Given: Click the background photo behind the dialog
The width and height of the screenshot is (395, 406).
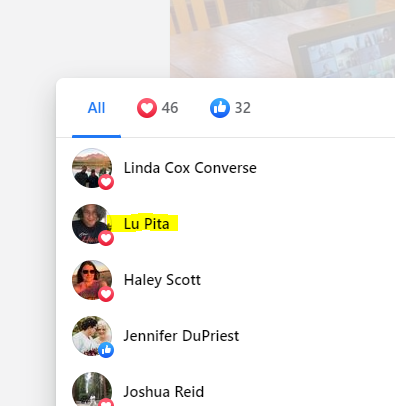Looking at the screenshot, I should [283, 39].
